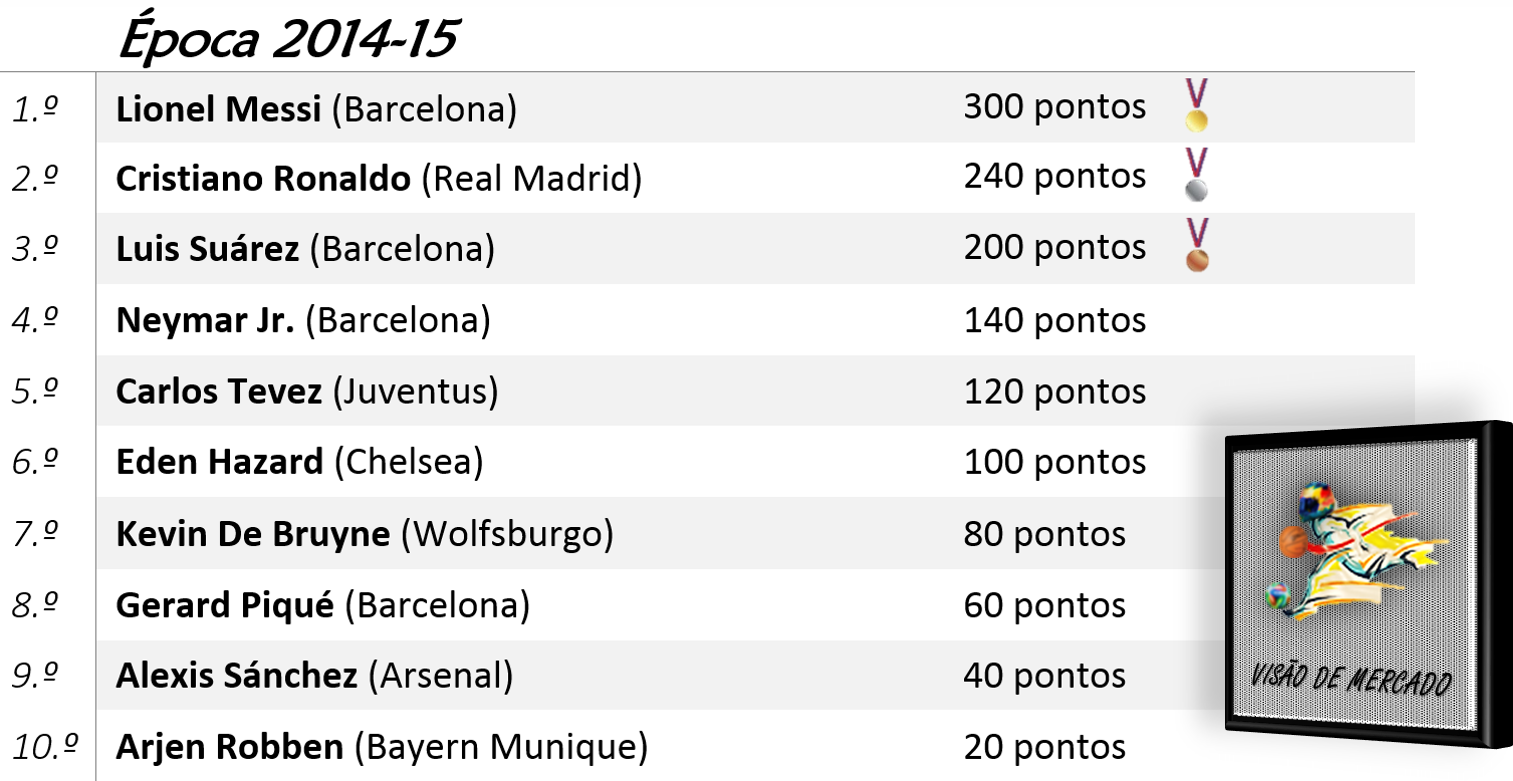Screen dimensions: 1513x781
Task: Select the Época 2014-15 title
Action: pos(288,39)
